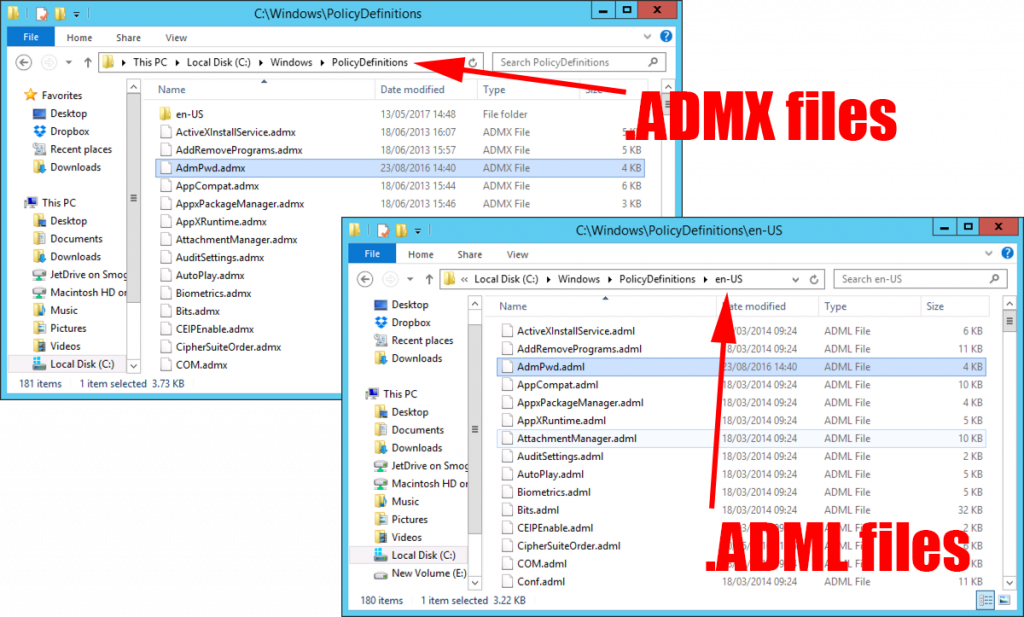Viewport: 1024px width, 617px height.
Task: Open the File menu in the en-US window
Action: [x=371, y=253]
